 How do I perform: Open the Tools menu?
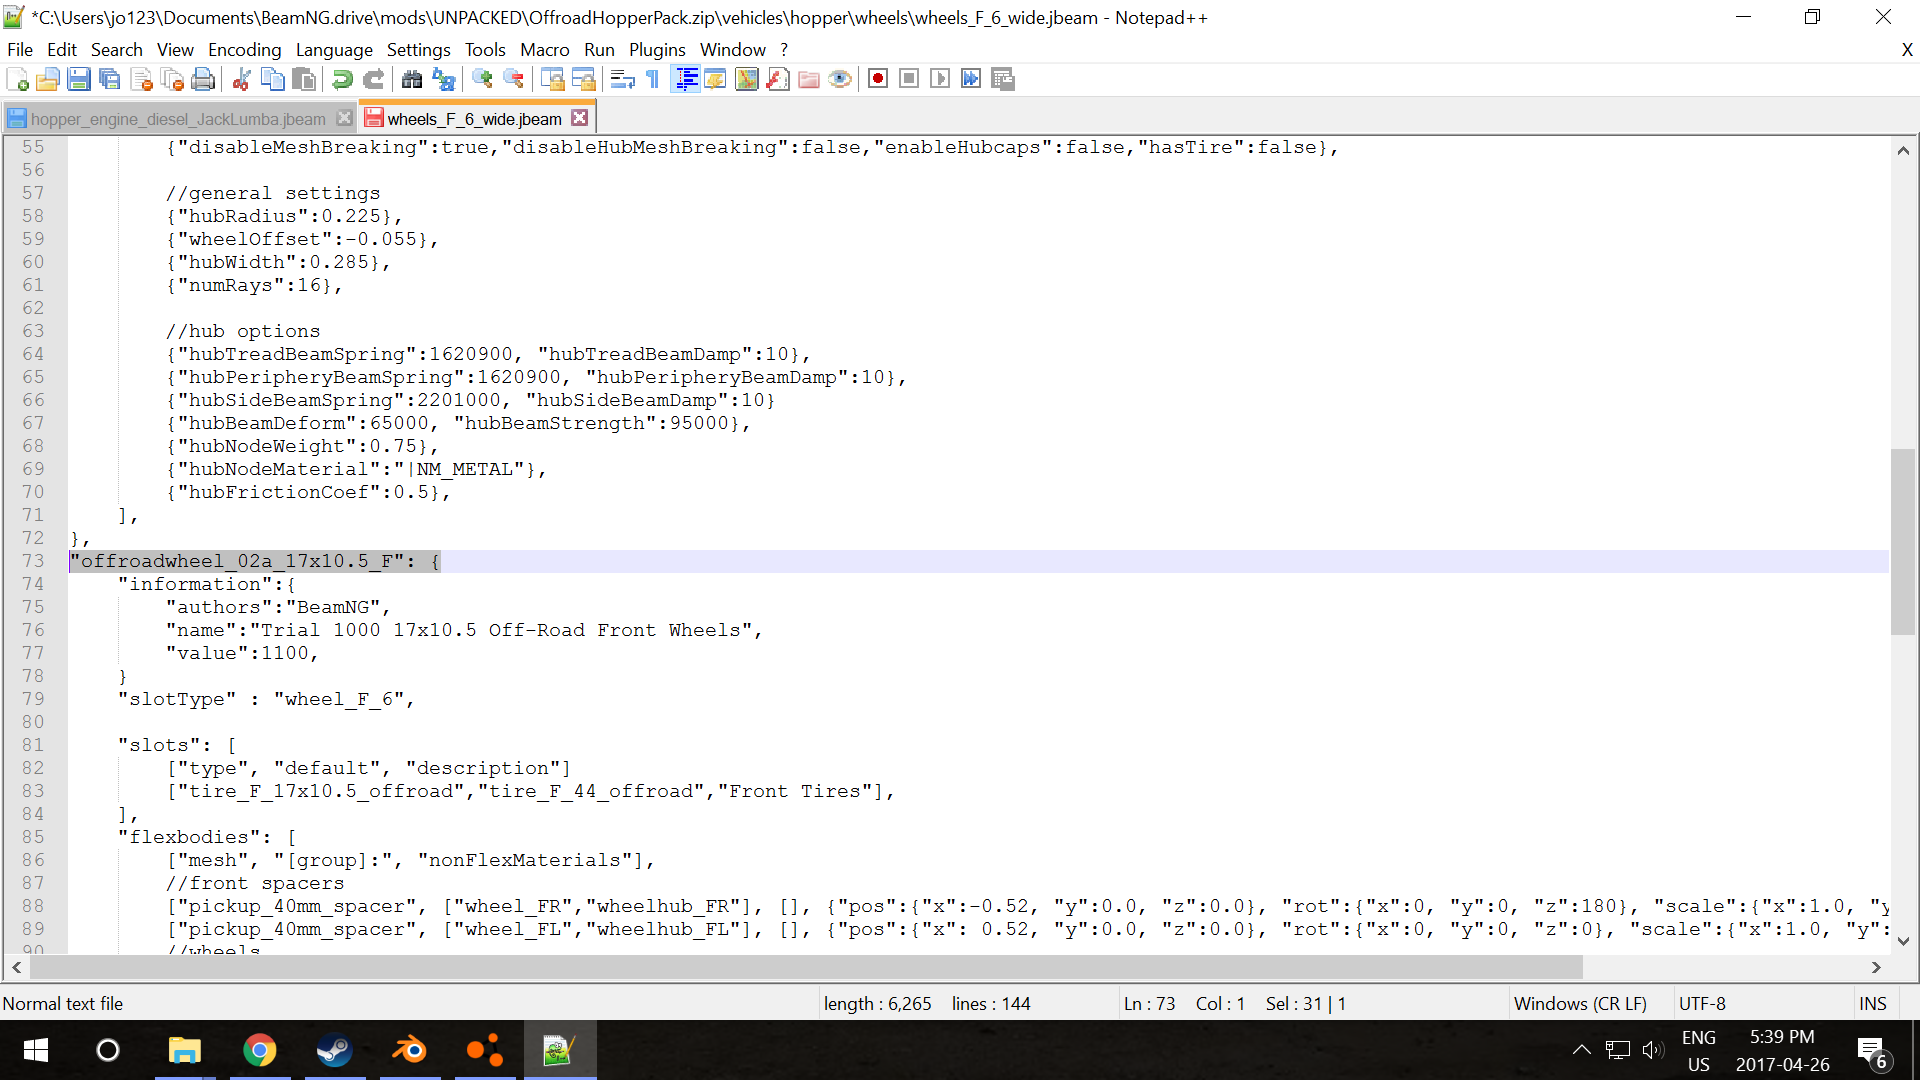485,50
